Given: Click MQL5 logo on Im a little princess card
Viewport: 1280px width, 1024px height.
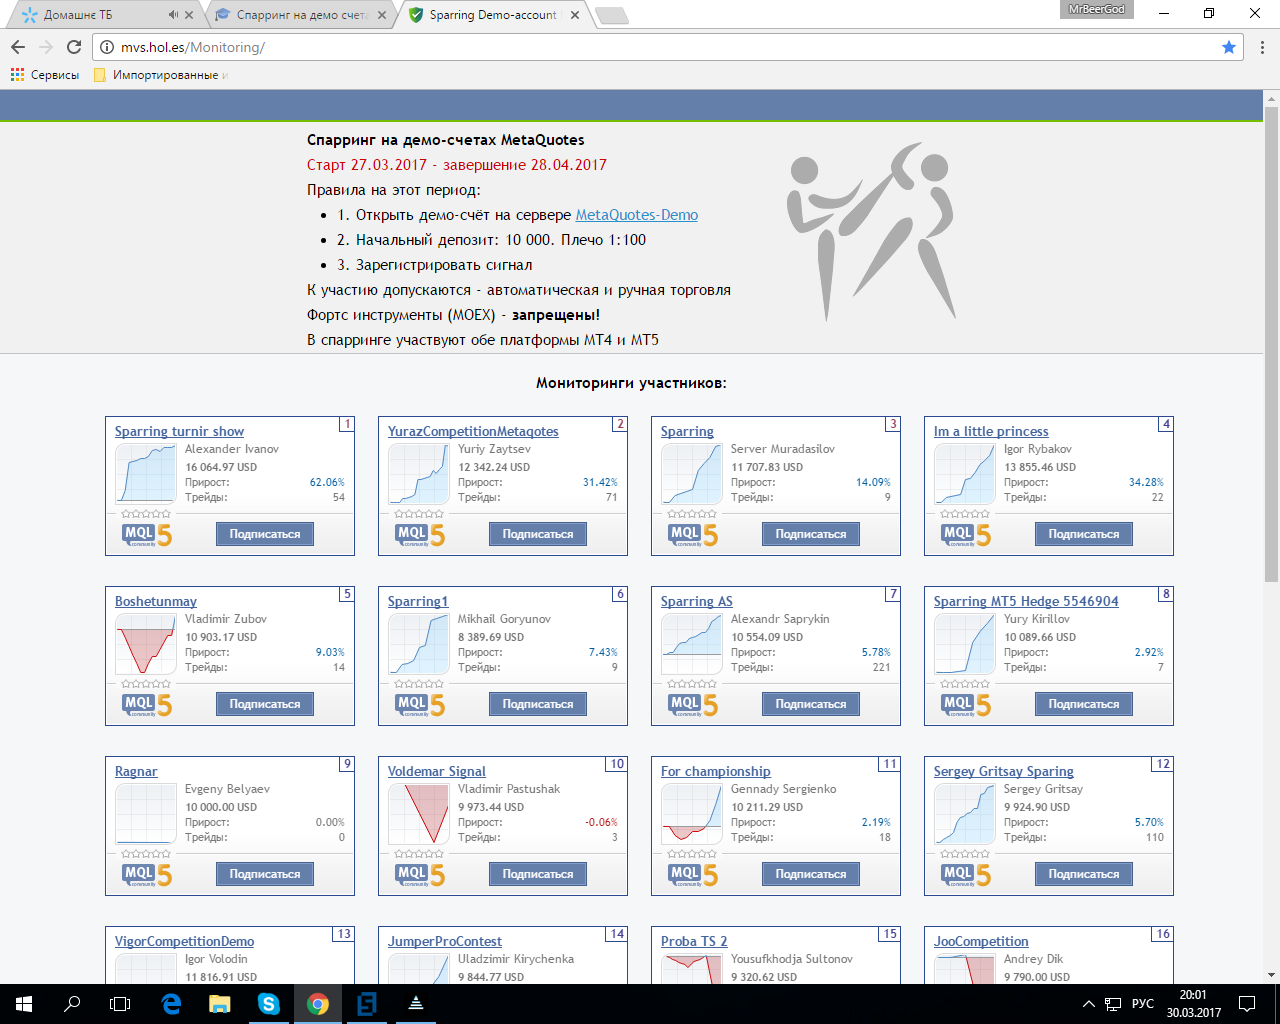Looking at the screenshot, I should point(966,535).
